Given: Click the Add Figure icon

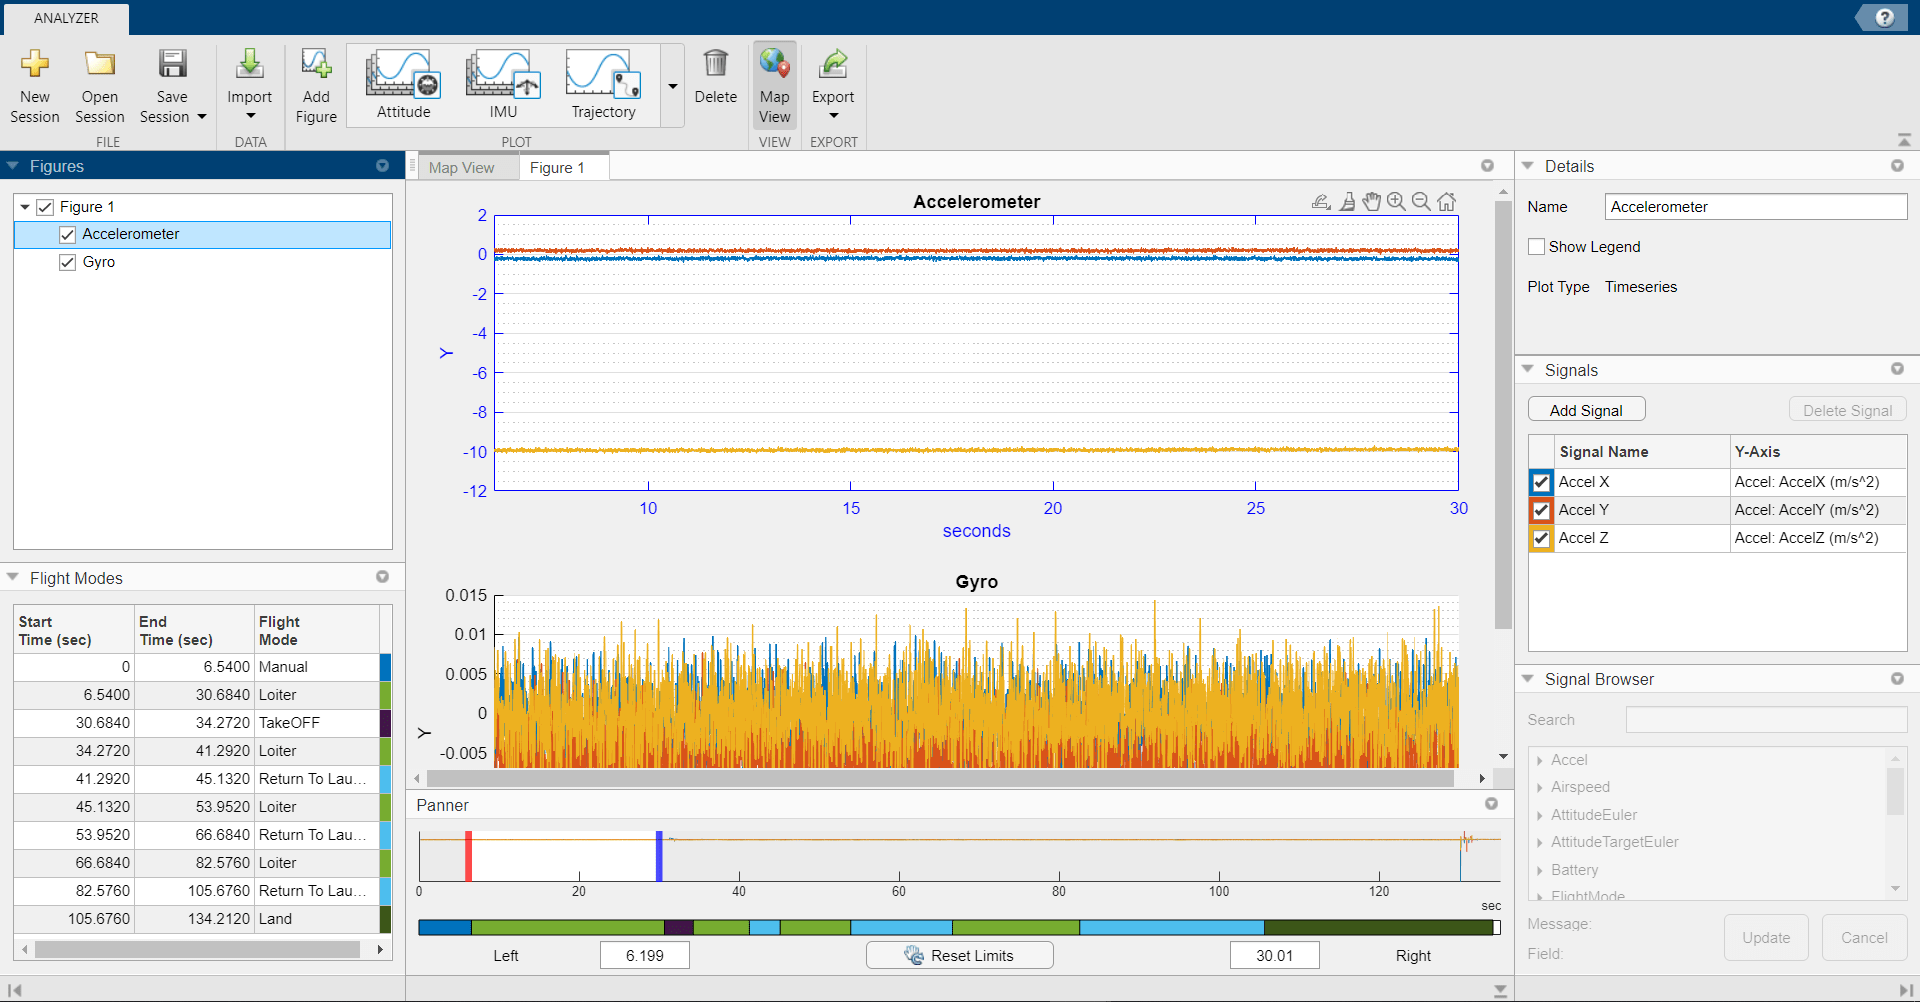Looking at the screenshot, I should pyautogui.click(x=316, y=65).
